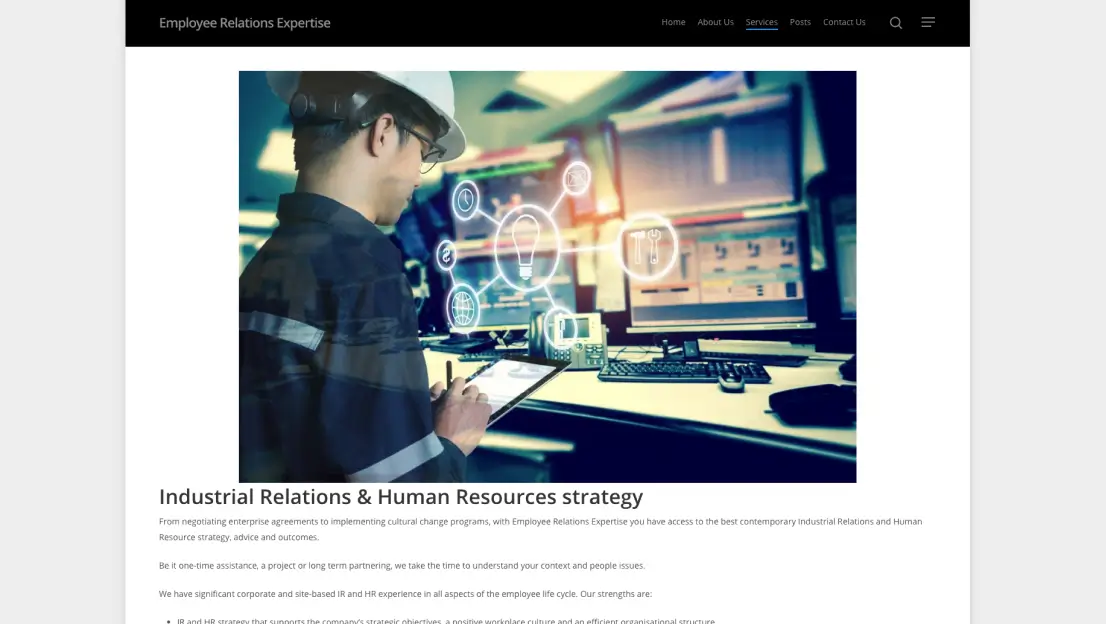This screenshot has width=1106, height=624.
Task: Click the Employee Relations Expertise site title
Action: click(x=245, y=23)
